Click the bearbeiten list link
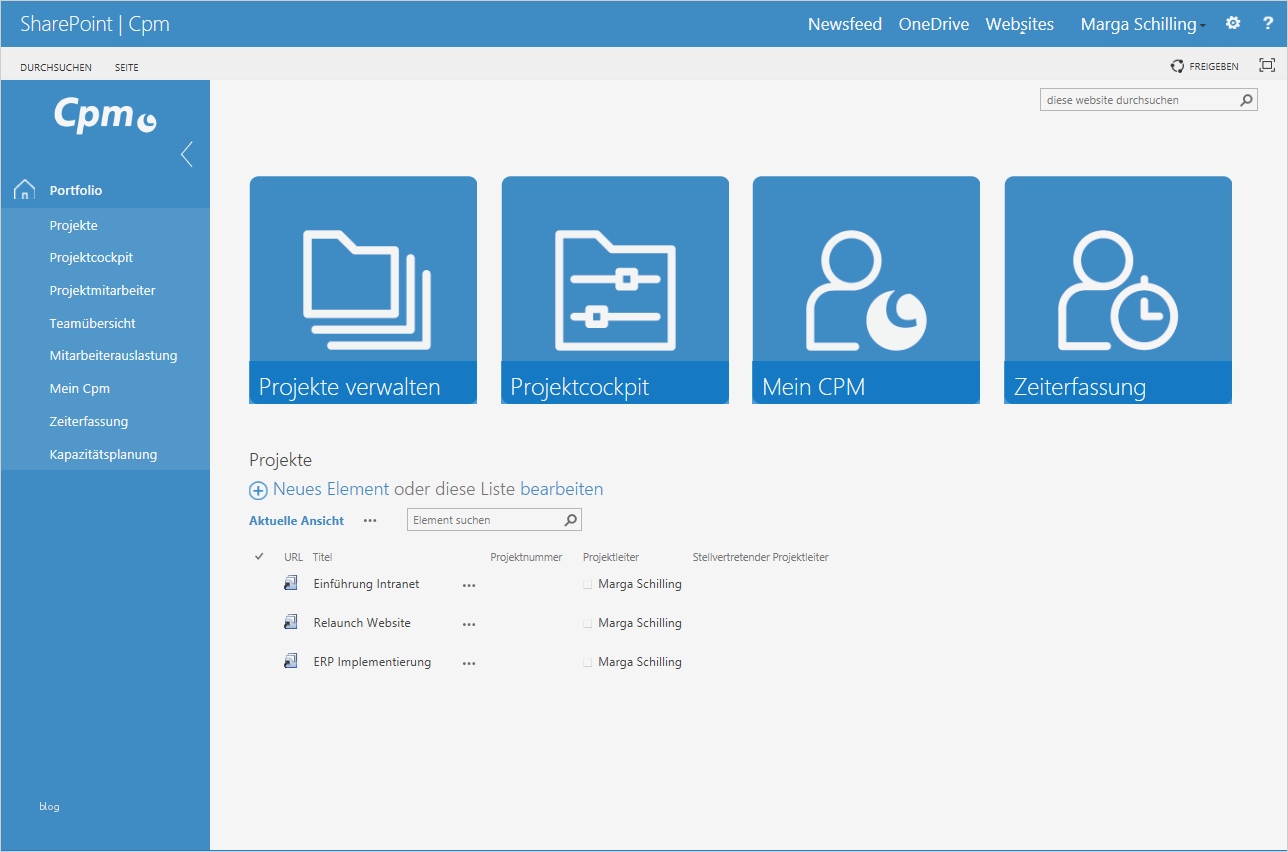 coord(561,489)
